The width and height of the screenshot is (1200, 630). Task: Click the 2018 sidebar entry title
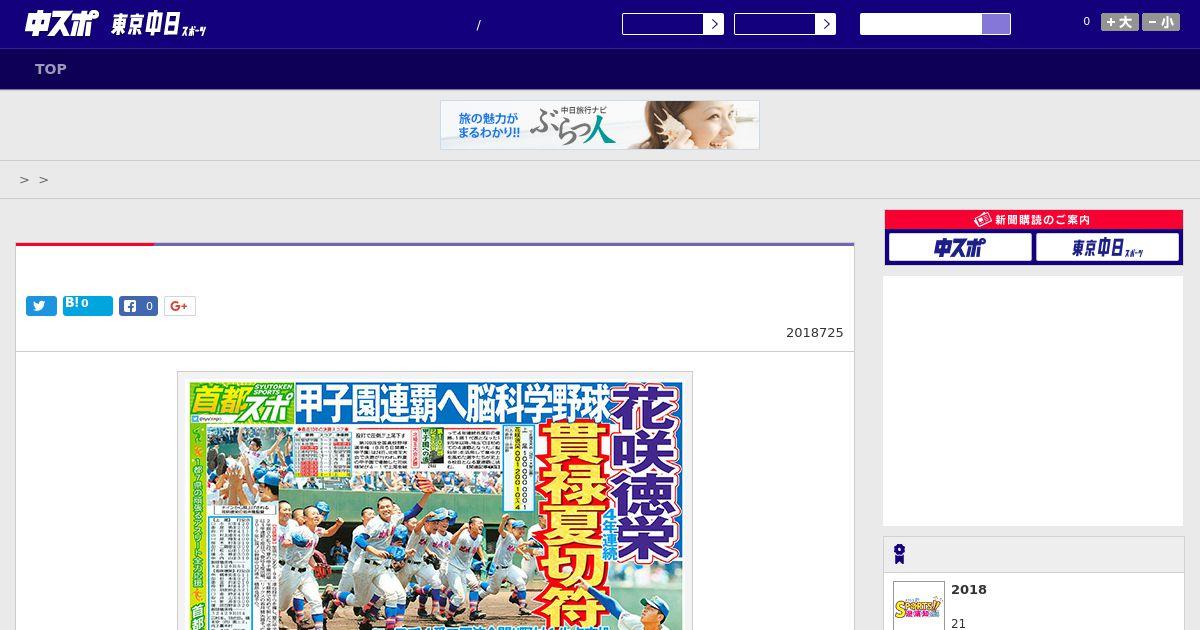point(969,590)
